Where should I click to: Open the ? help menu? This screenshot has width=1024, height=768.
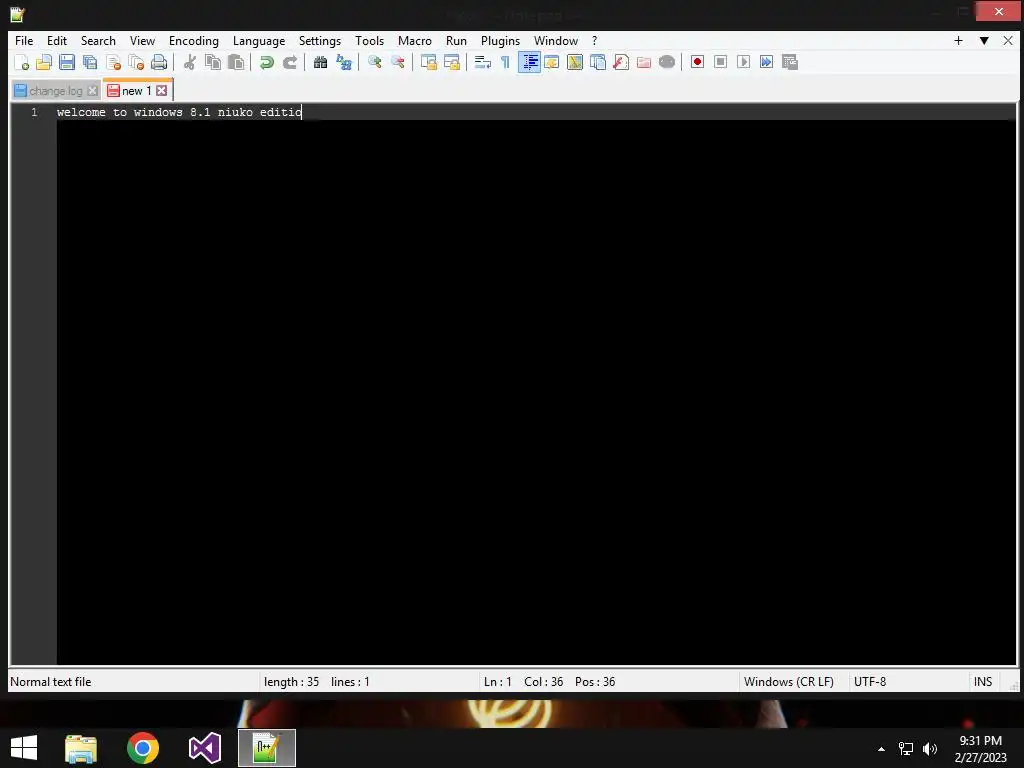click(594, 40)
